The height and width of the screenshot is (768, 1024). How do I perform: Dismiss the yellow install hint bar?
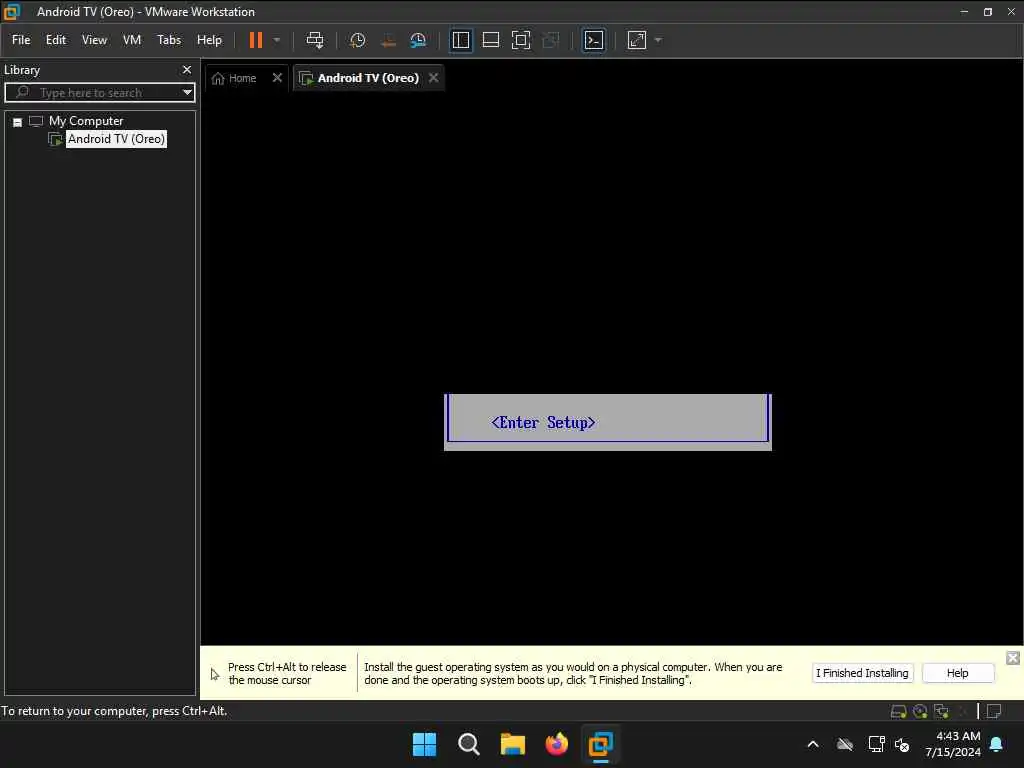(1012, 658)
